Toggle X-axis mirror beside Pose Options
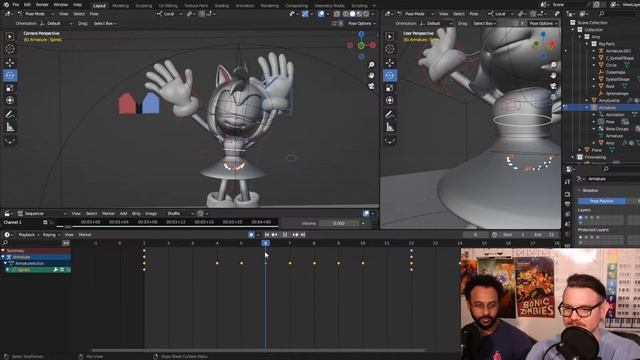This screenshot has width=640, height=360. pos(341,24)
